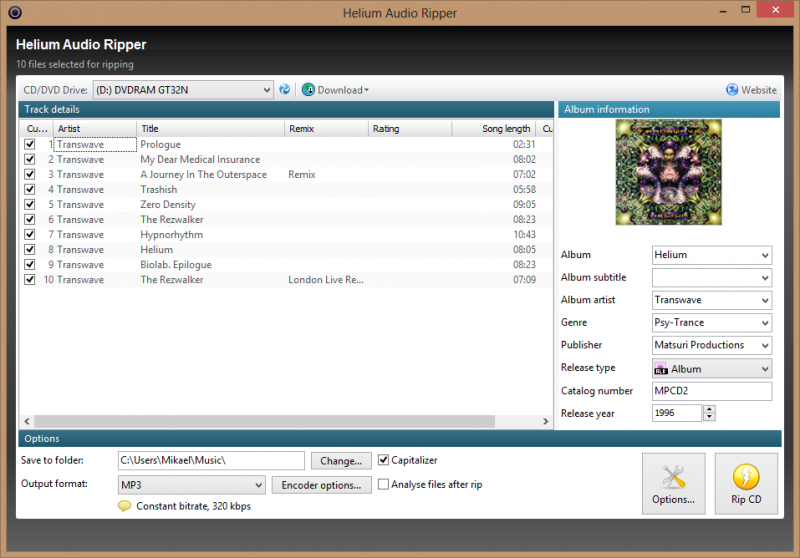
Task: Increase Release year with up arrow
Action: pos(709,409)
